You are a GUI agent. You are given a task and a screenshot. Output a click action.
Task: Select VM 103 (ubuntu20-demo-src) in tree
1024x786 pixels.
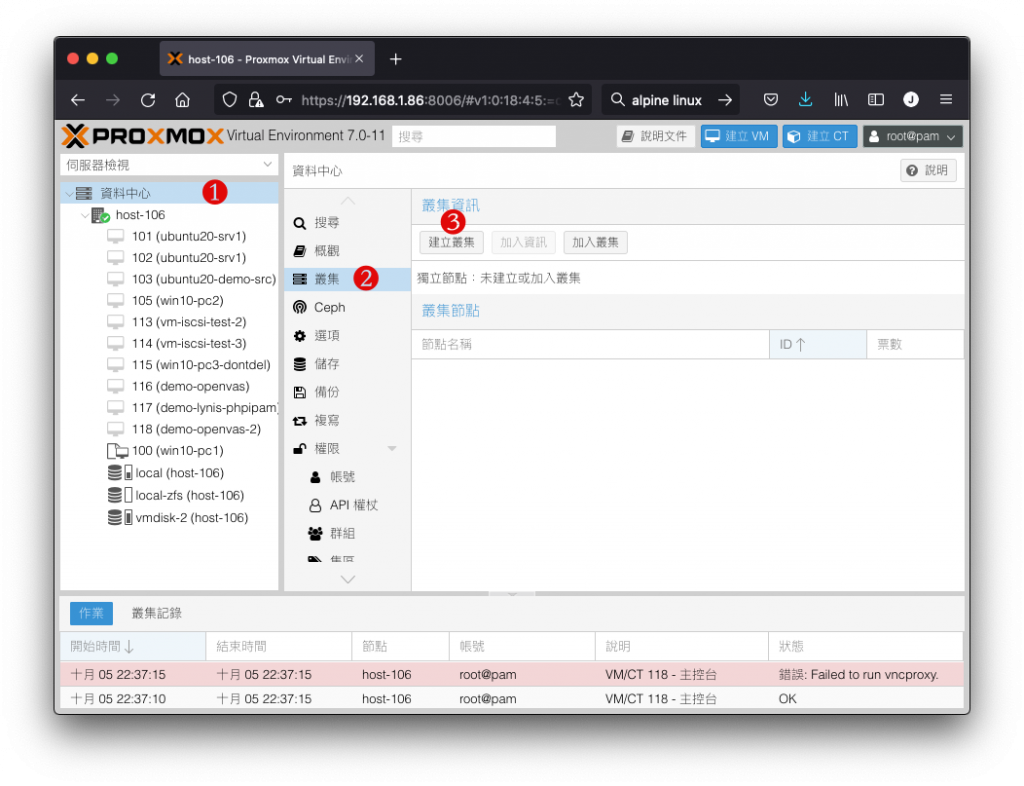[x=170, y=279]
